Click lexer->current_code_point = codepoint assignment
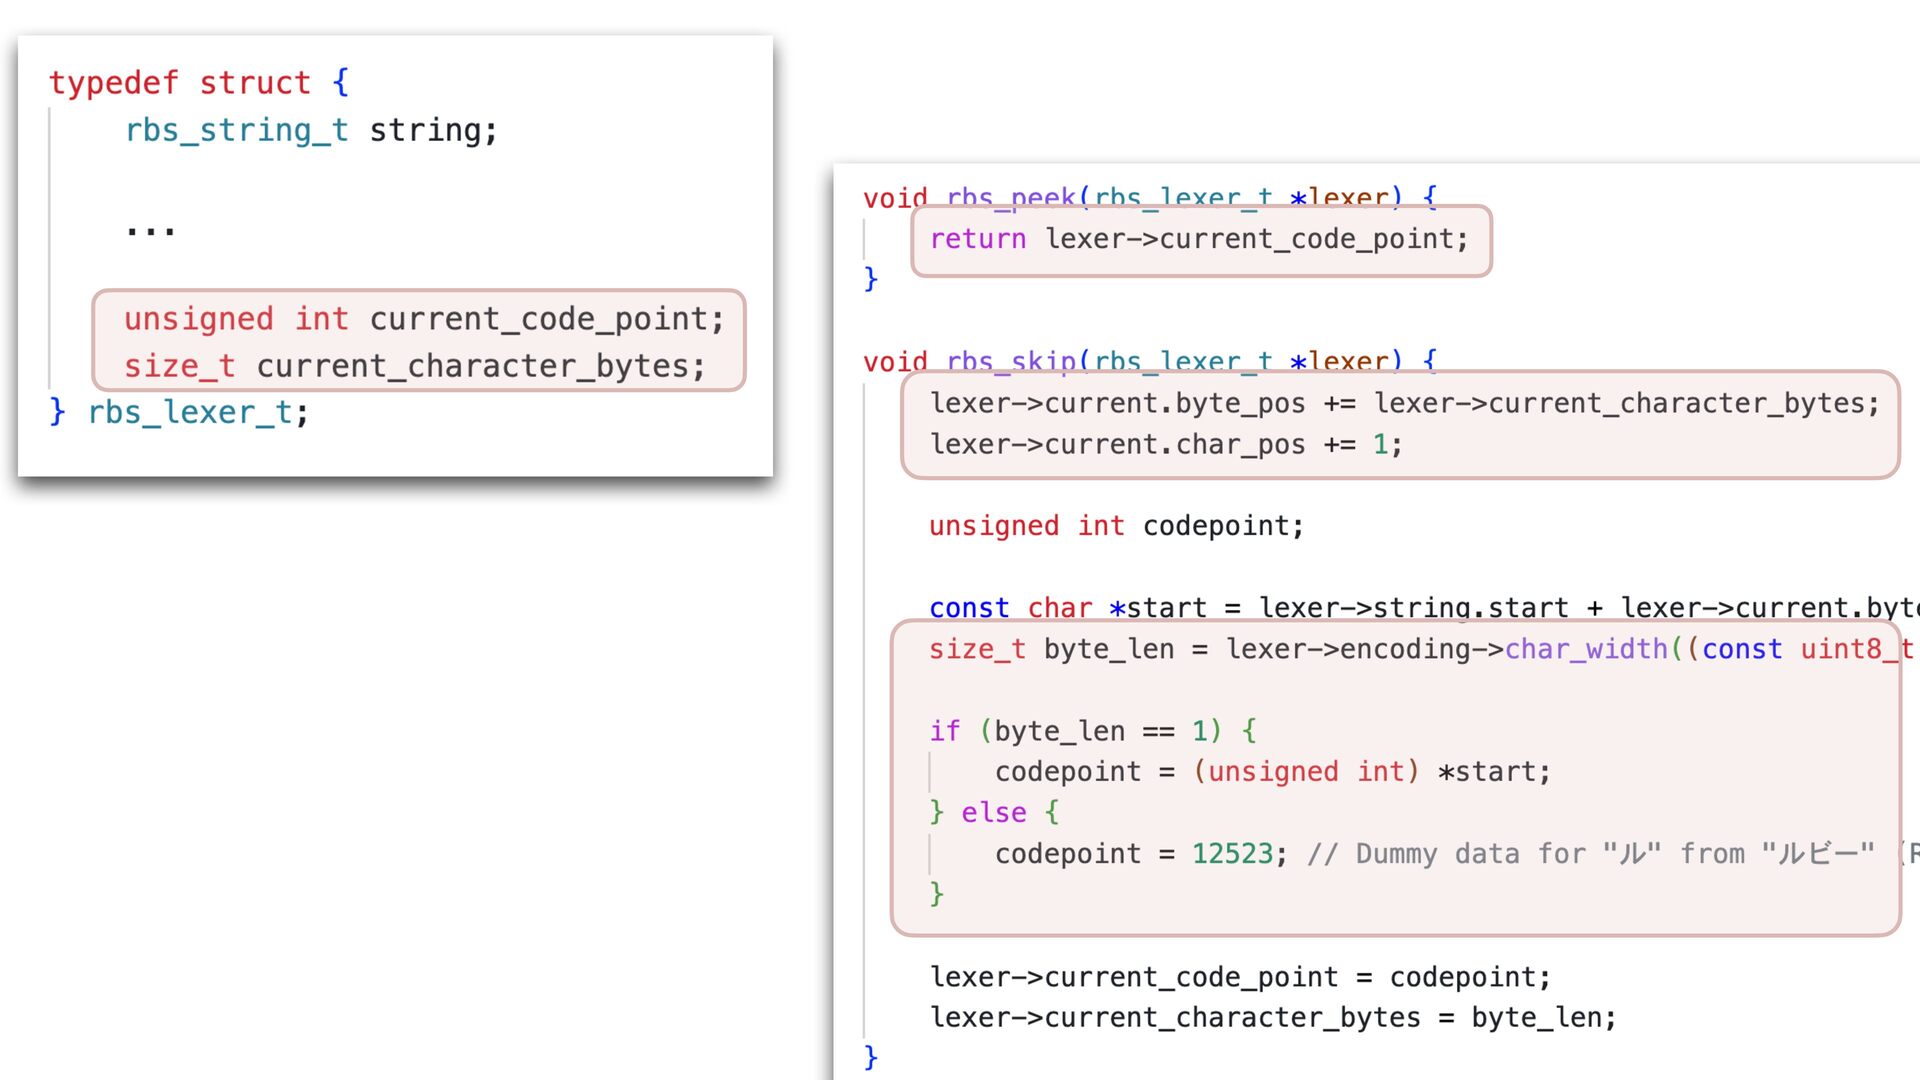This screenshot has width=1920, height=1080. tap(1240, 977)
